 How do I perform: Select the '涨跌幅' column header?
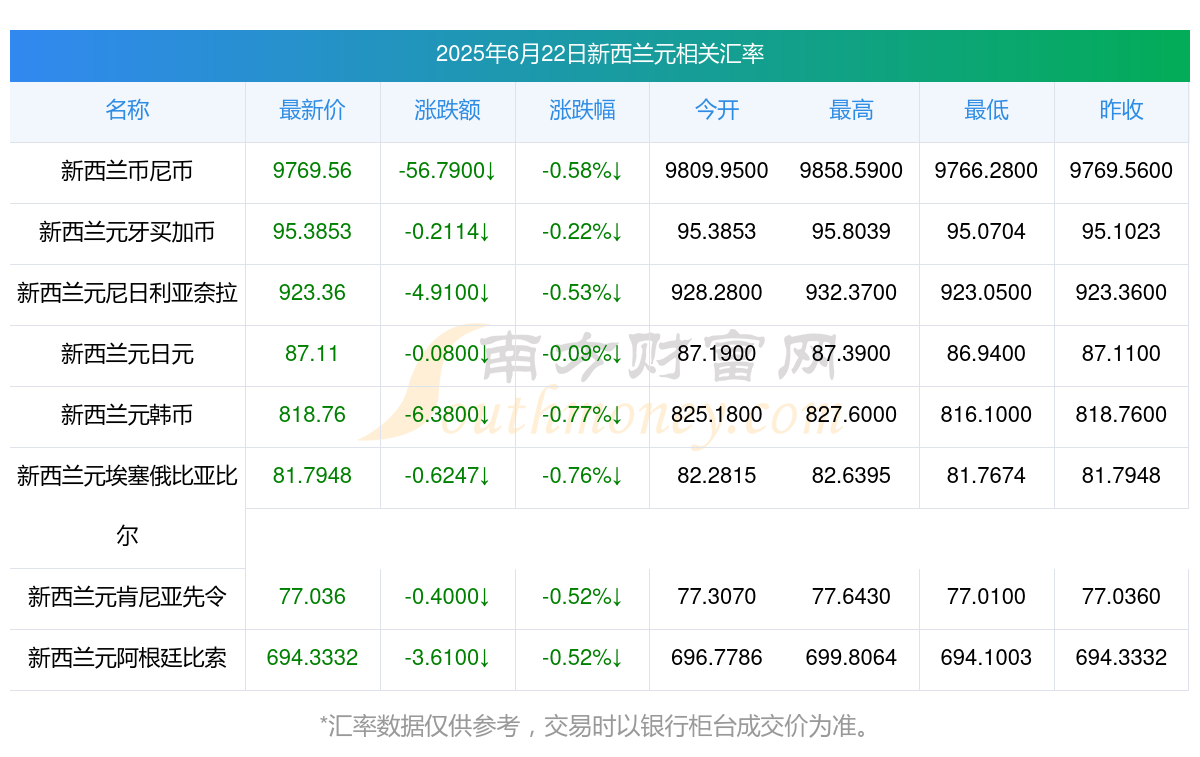tap(582, 110)
